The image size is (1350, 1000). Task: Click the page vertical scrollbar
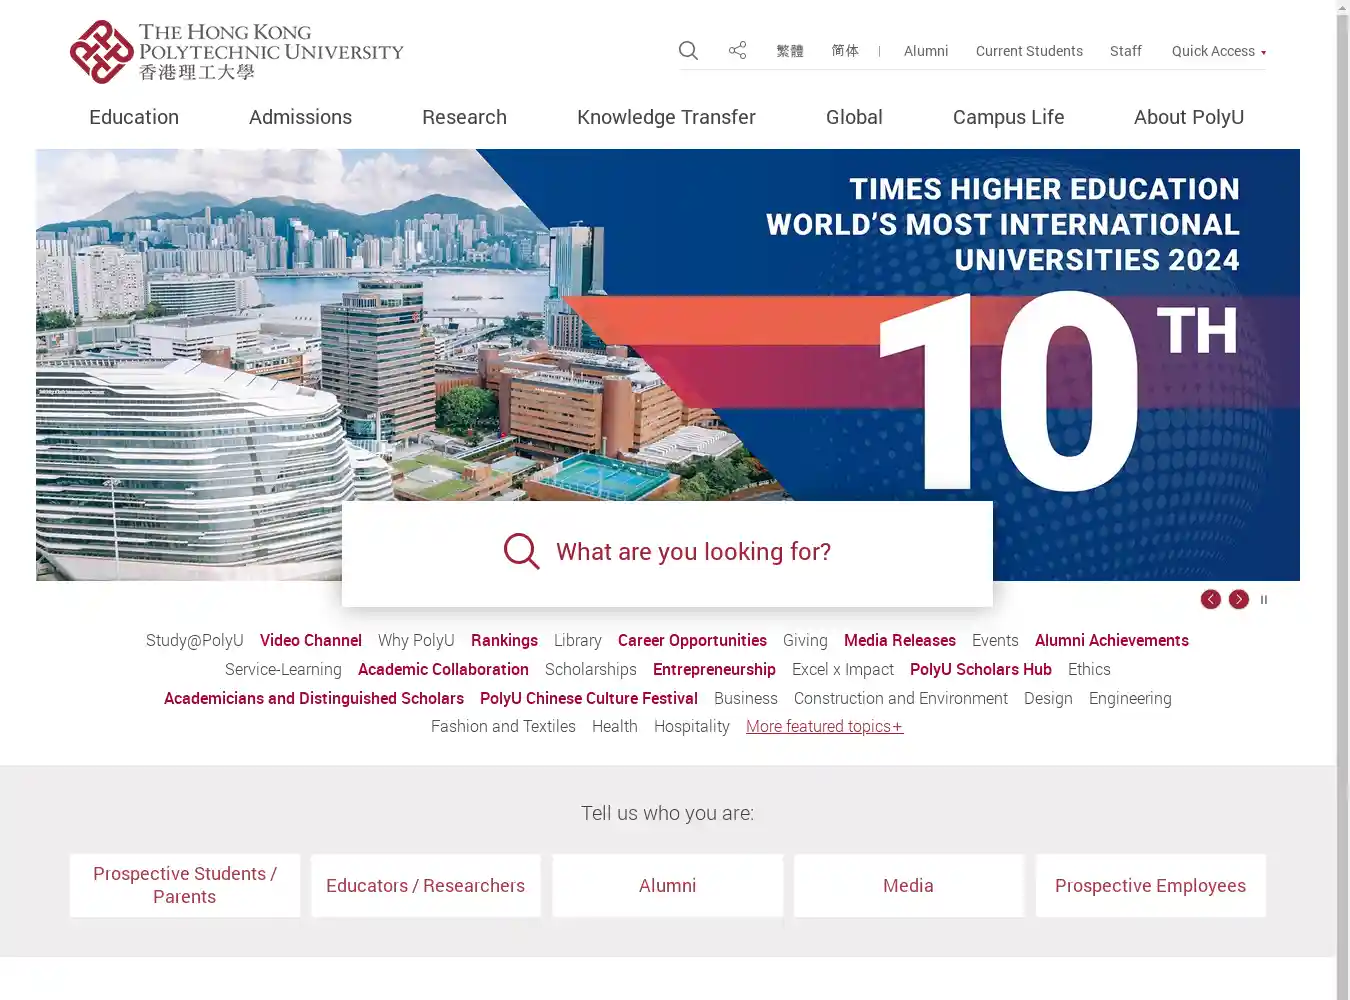click(x=1343, y=500)
